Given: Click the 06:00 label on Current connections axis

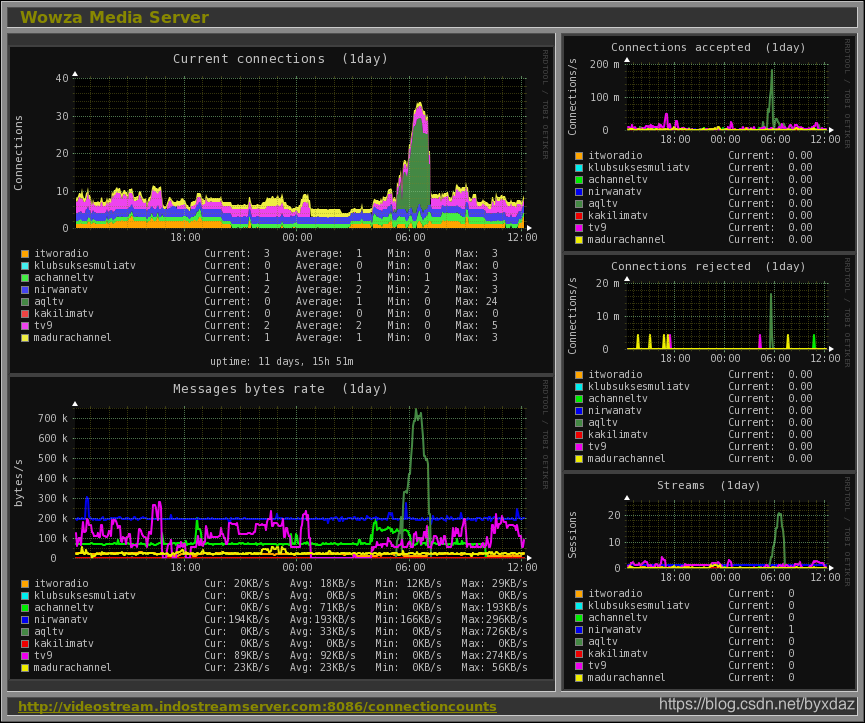Looking at the screenshot, I should tap(410, 238).
